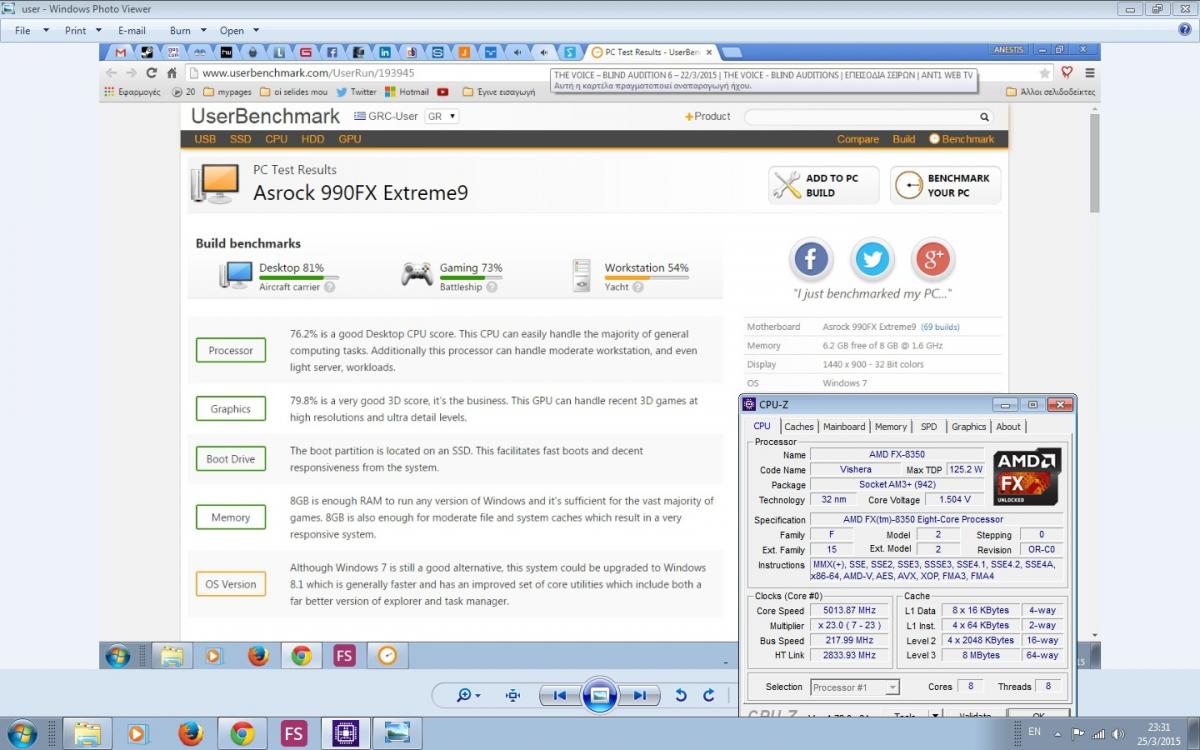
Task: Switch to the Caches tab in CPU-Z
Action: pyautogui.click(x=799, y=426)
